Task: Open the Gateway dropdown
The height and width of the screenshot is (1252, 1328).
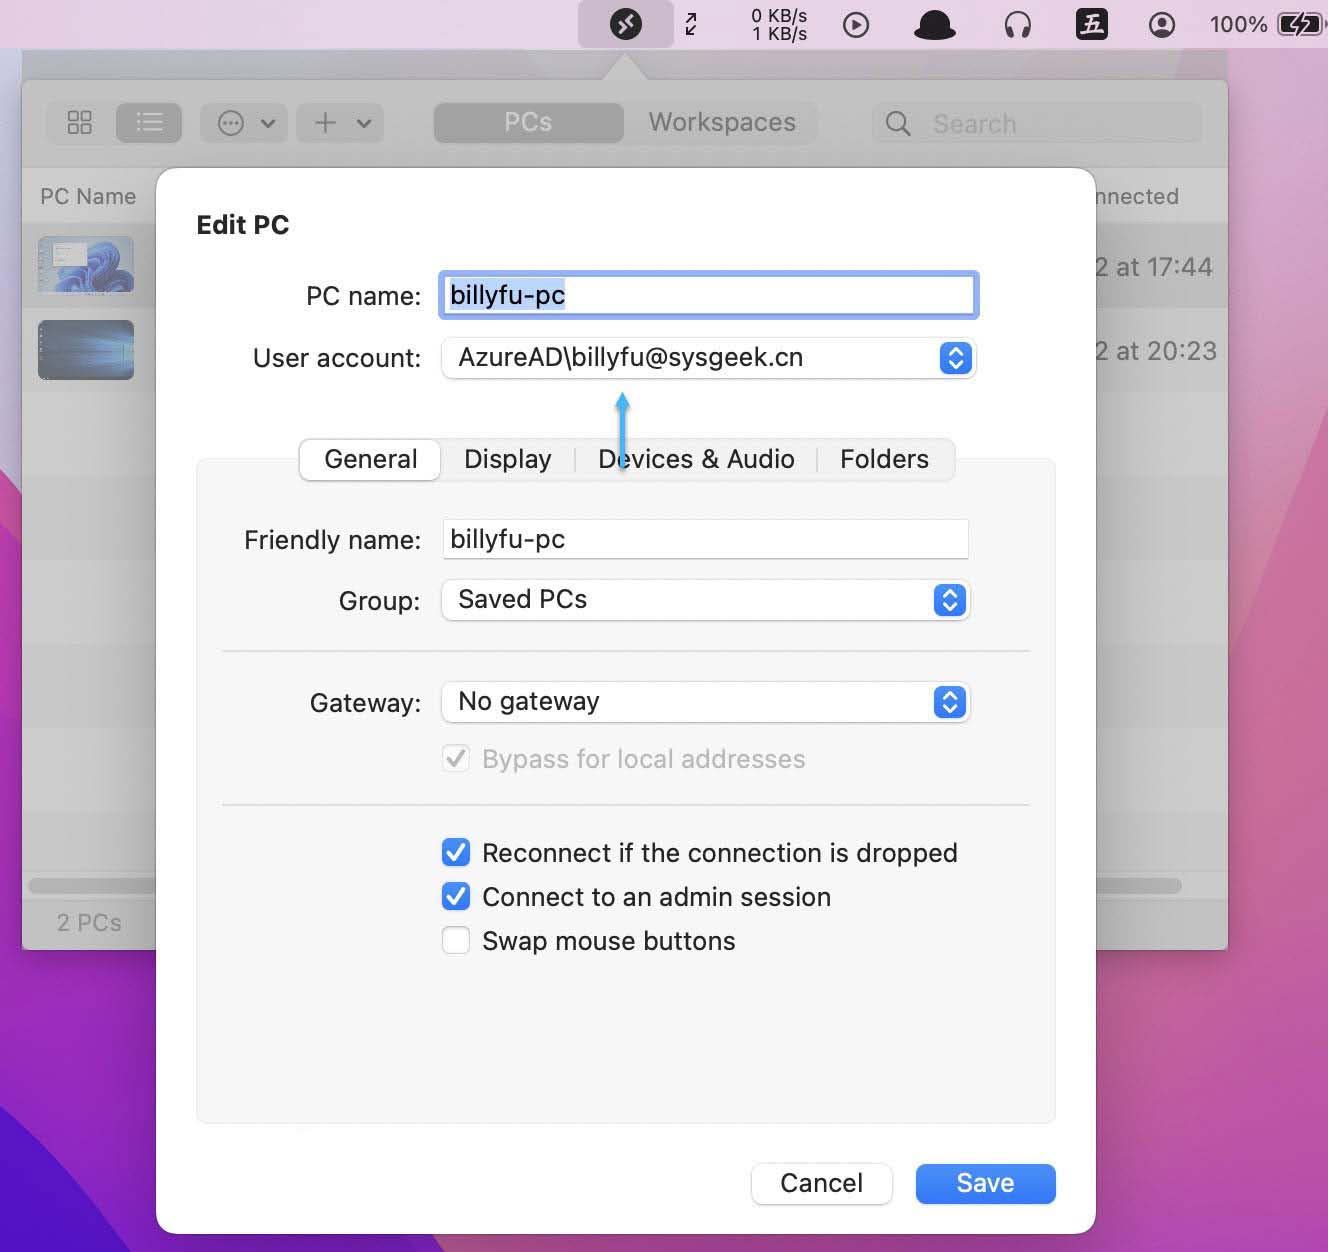Action: tap(705, 702)
